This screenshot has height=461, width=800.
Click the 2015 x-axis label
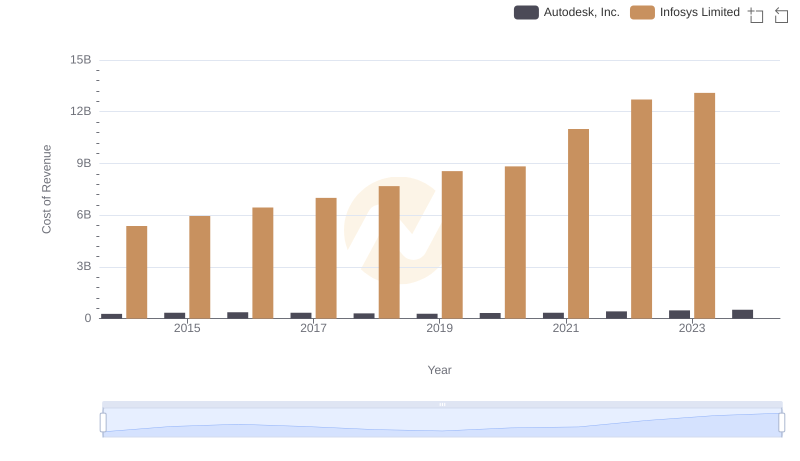click(187, 328)
